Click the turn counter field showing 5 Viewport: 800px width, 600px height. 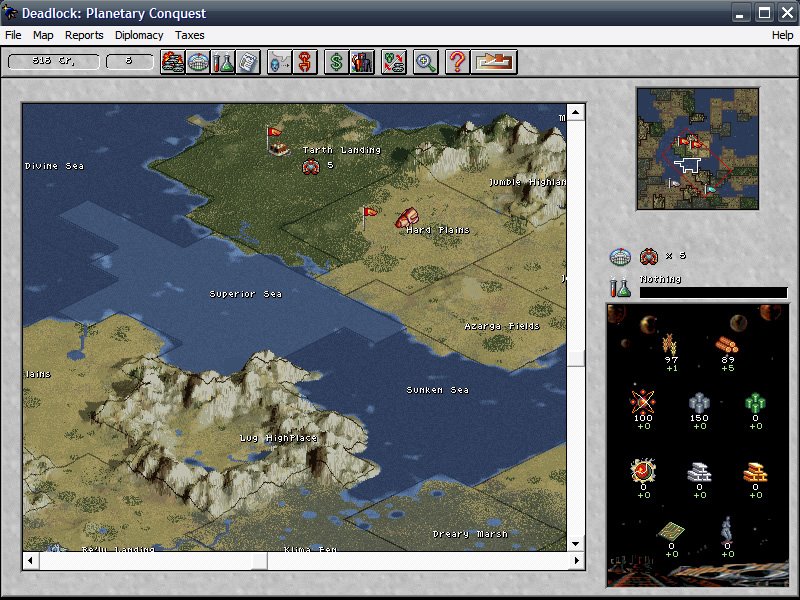[x=130, y=61]
